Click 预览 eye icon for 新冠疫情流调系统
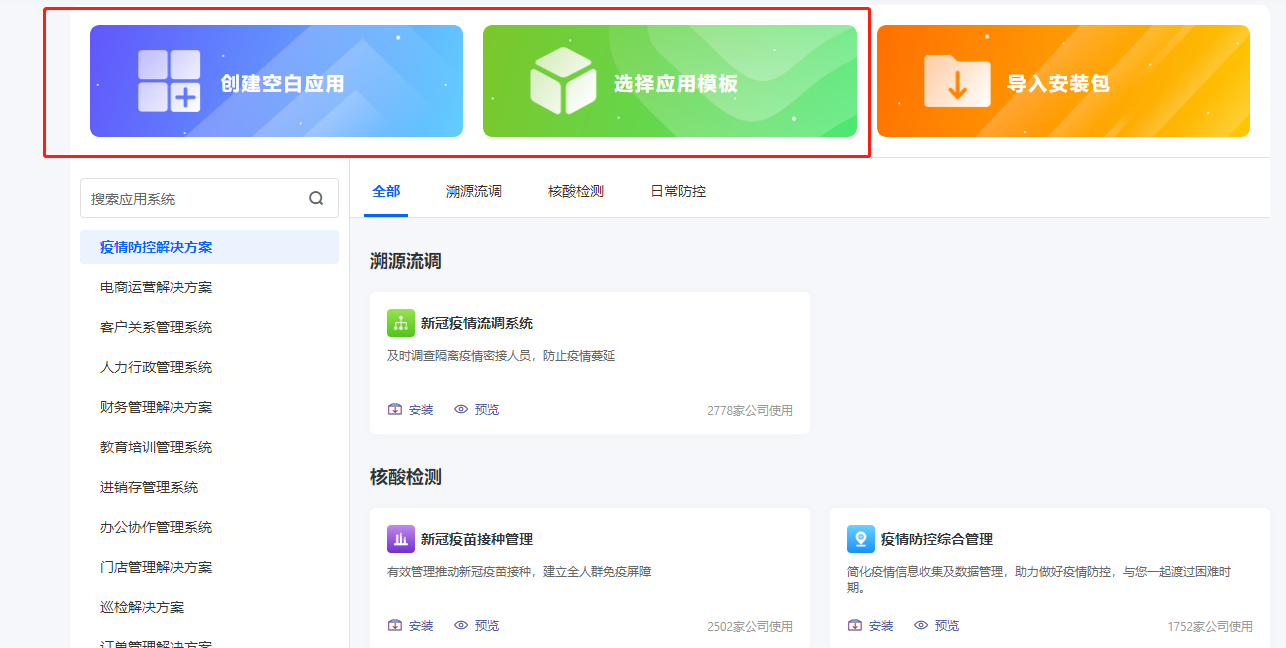The height and width of the screenshot is (648, 1286). (461, 410)
